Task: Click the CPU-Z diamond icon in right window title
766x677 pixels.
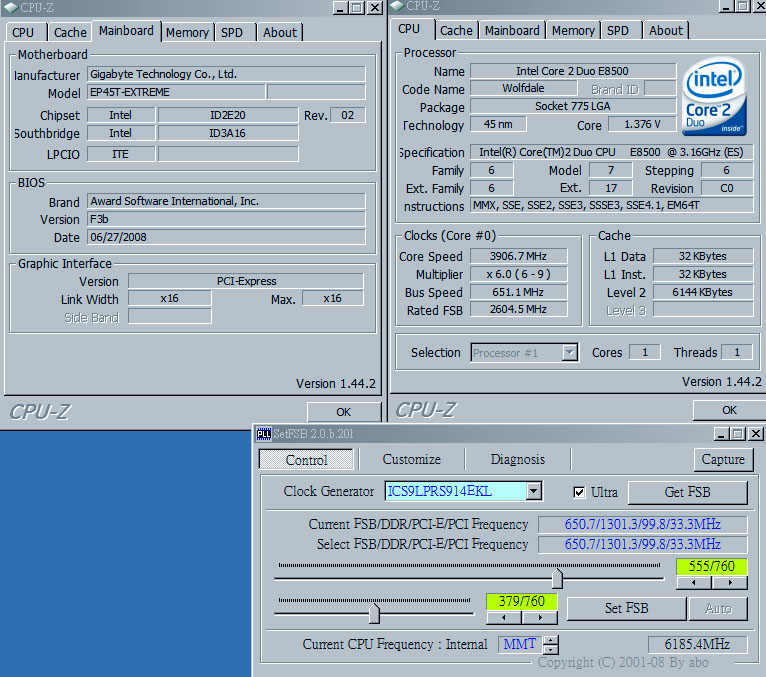Action: 397,5
